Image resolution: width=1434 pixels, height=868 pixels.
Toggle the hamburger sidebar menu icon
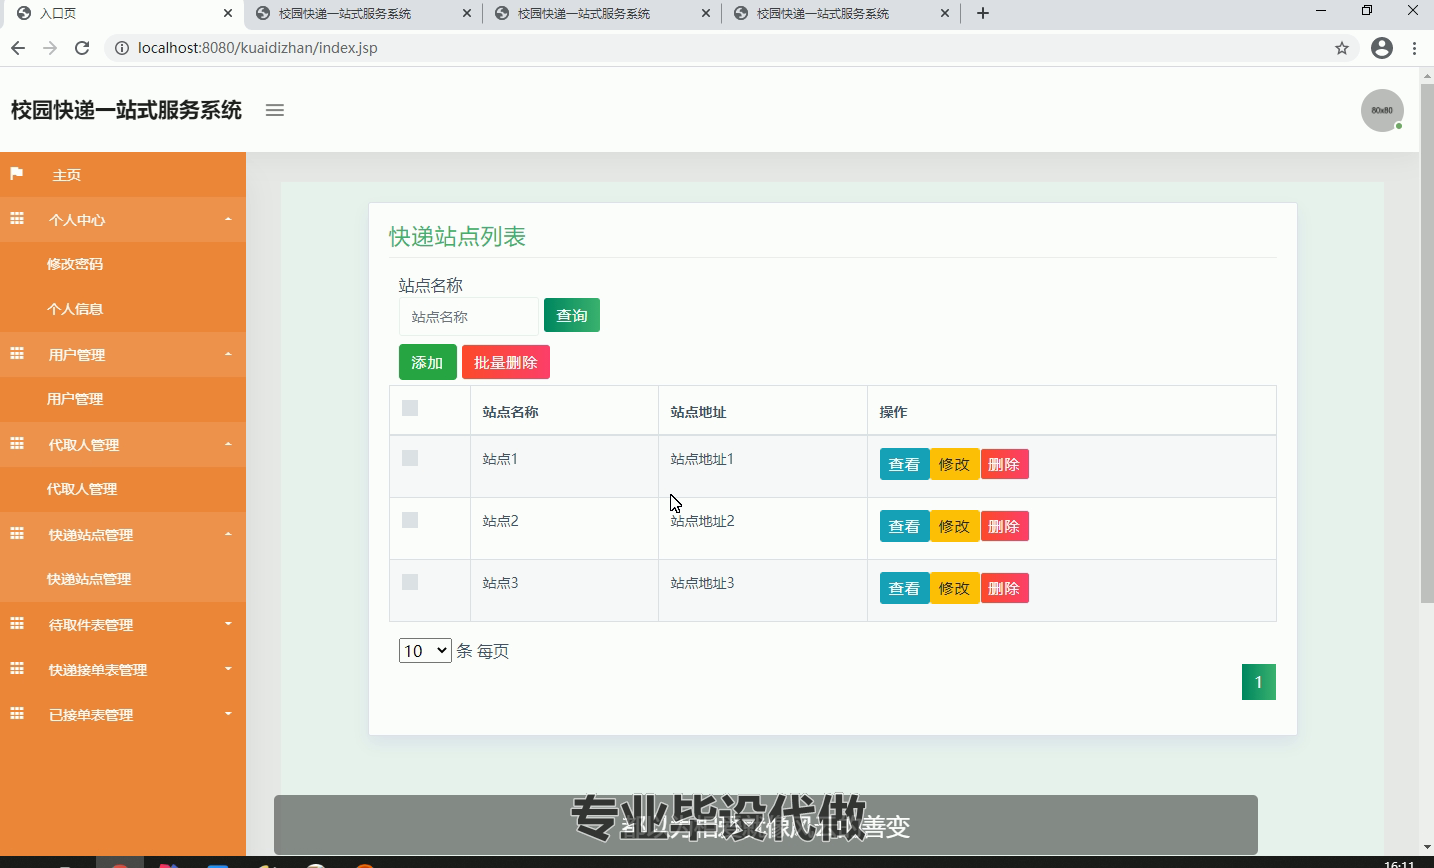(275, 110)
